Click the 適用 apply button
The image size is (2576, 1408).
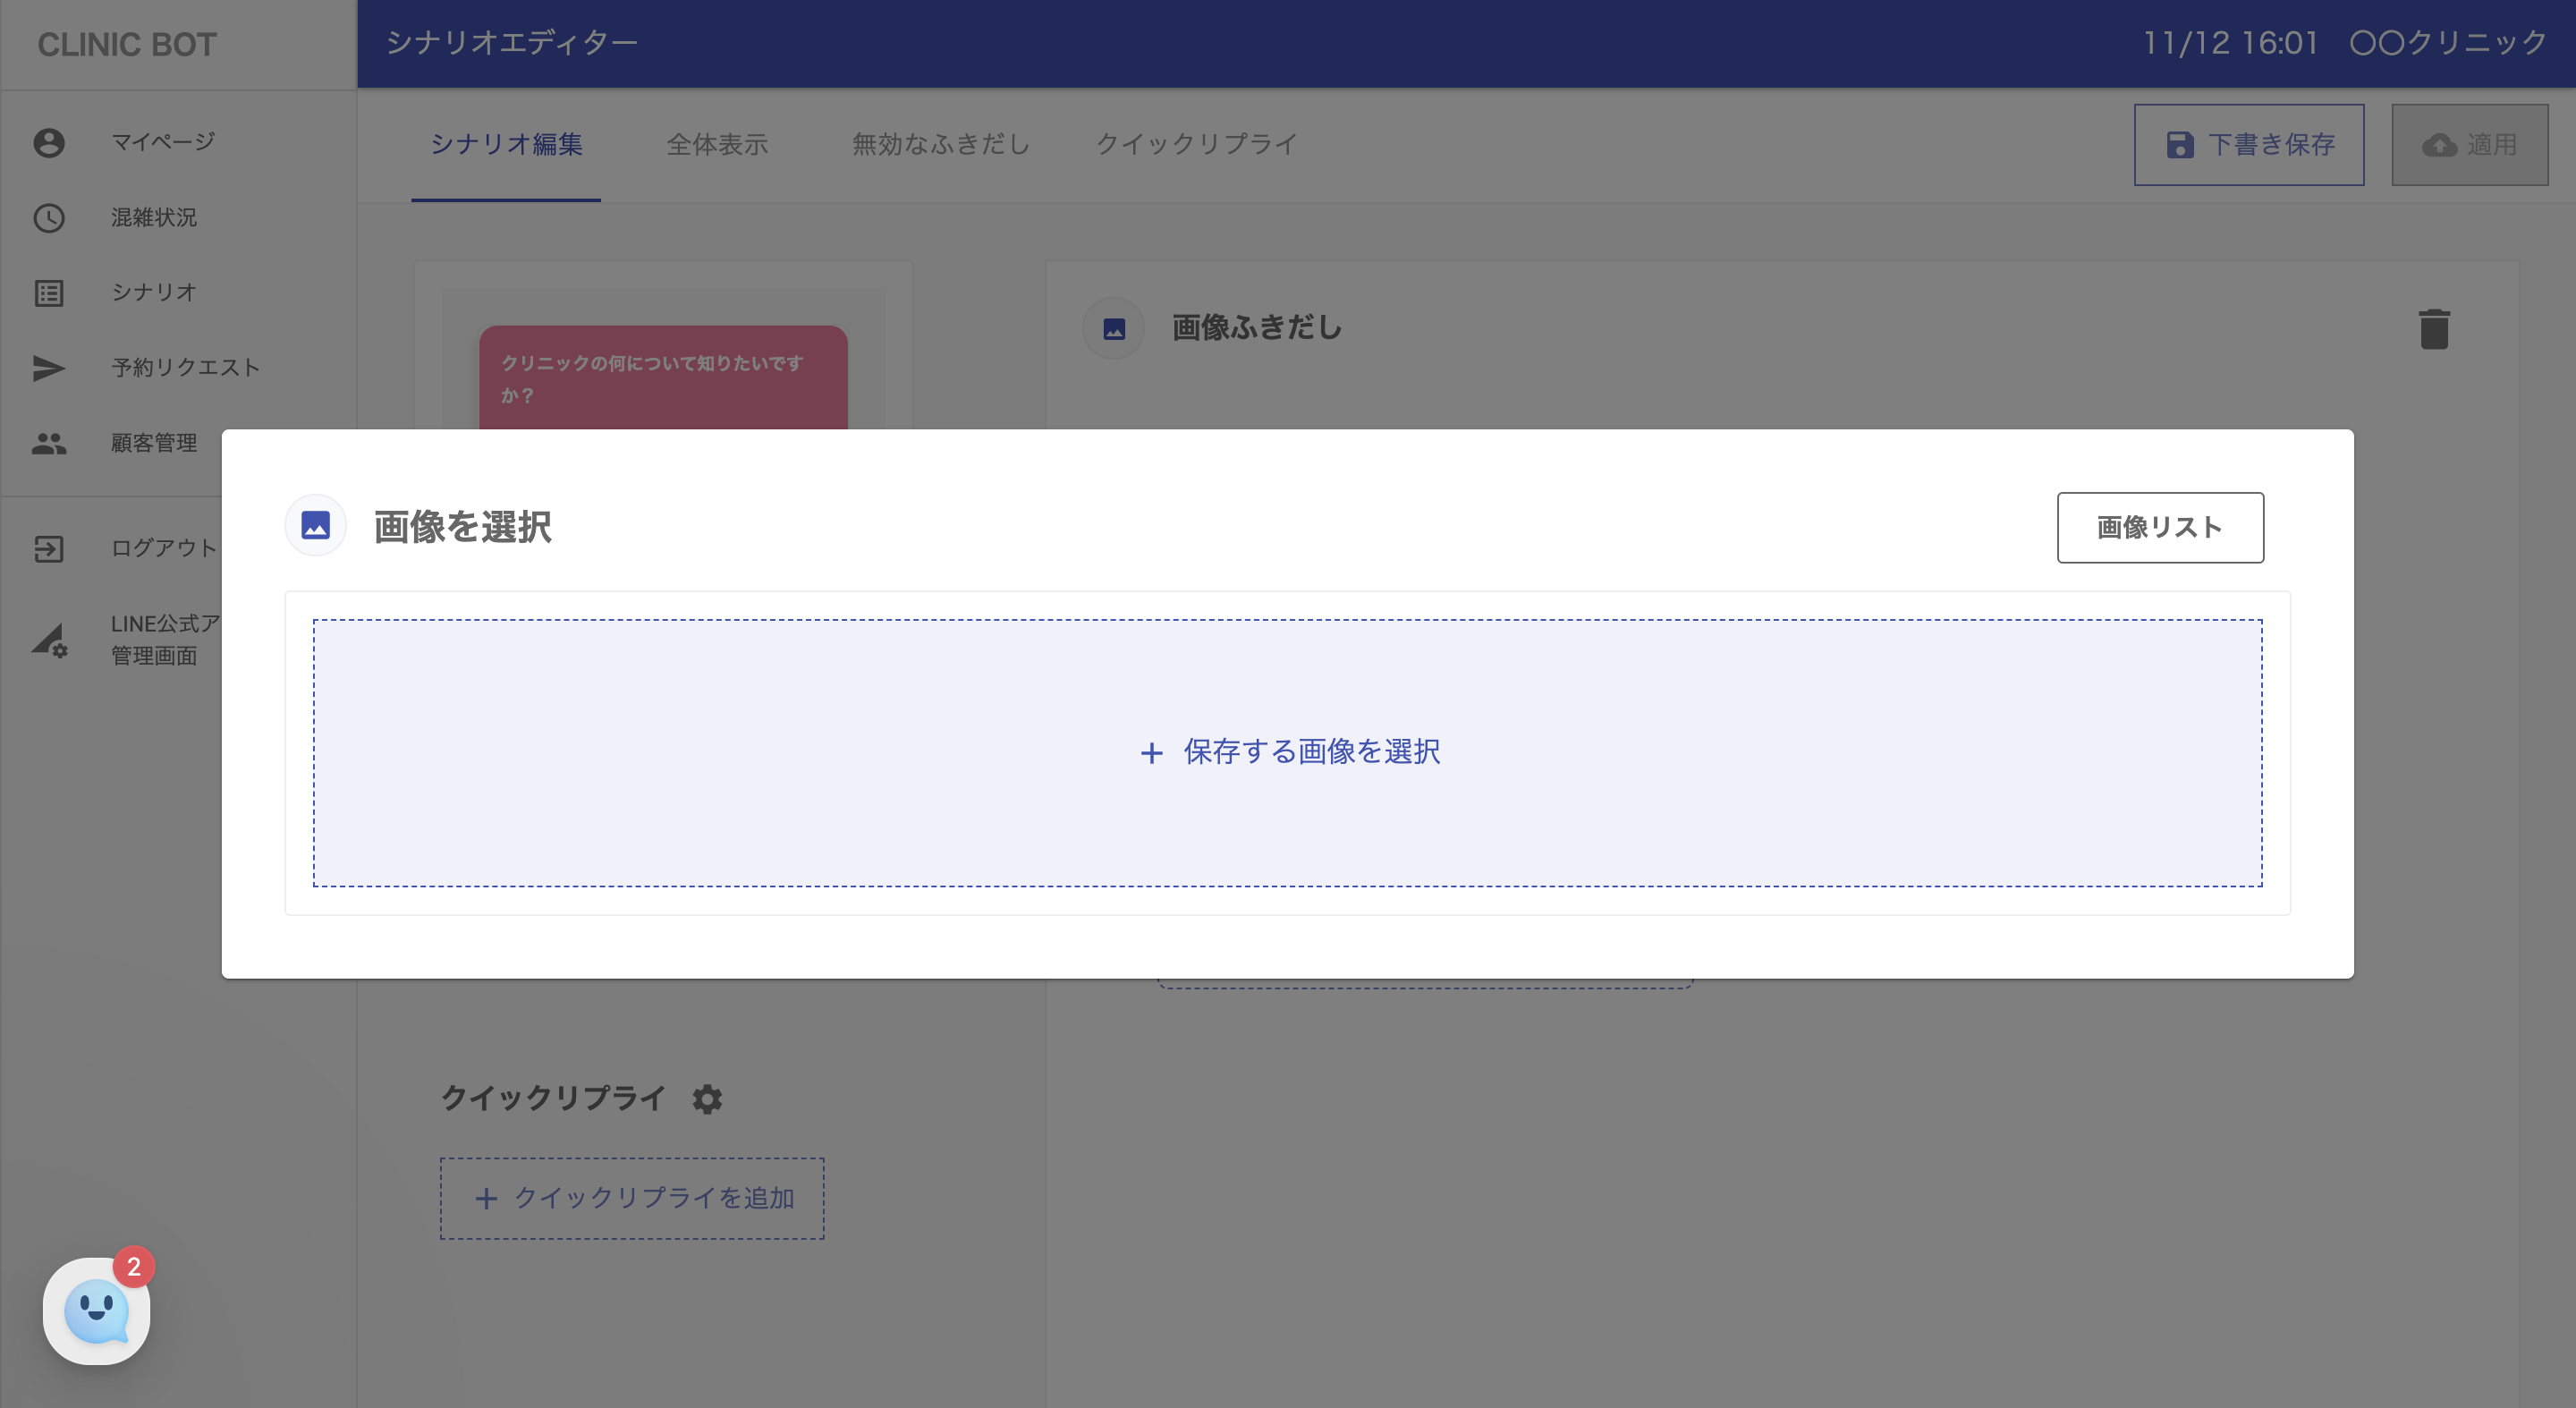click(x=2469, y=145)
